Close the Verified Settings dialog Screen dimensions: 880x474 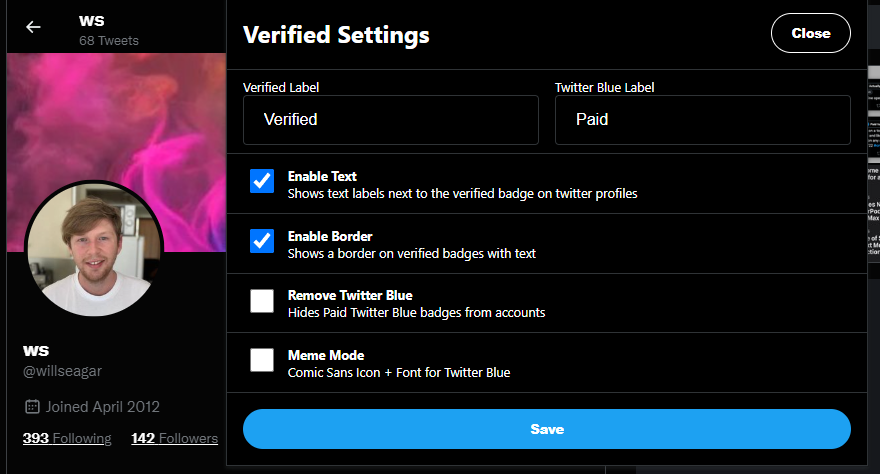810,33
